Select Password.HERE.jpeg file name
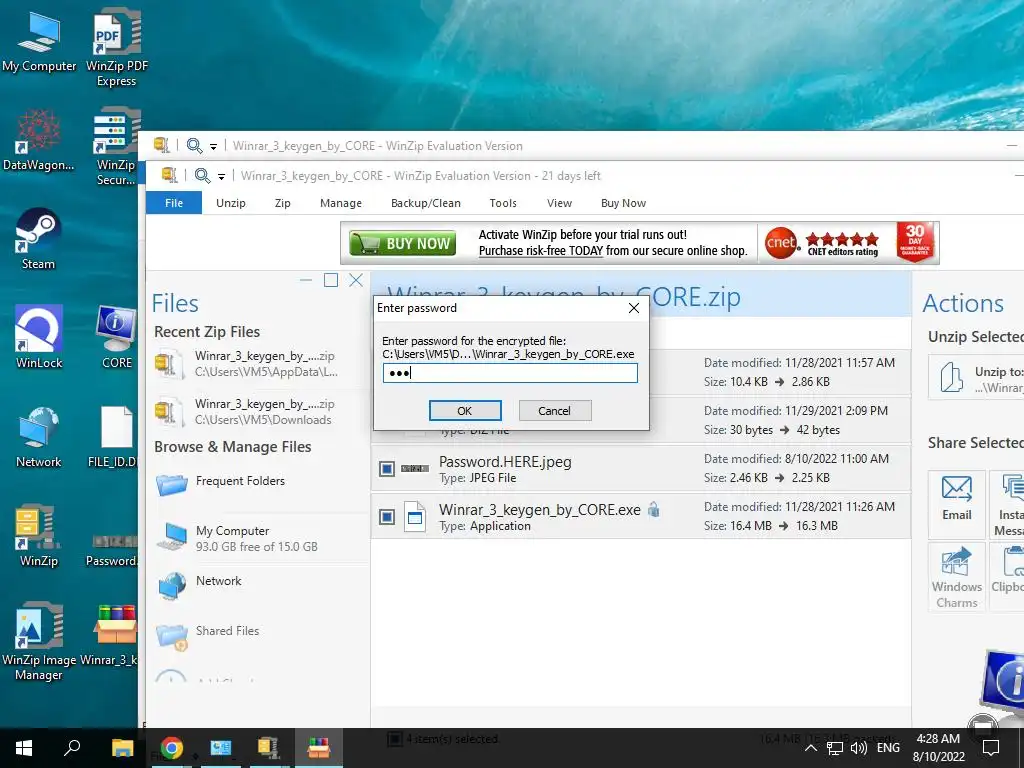The height and width of the screenshot is (768, 1024). pos(505,462)
